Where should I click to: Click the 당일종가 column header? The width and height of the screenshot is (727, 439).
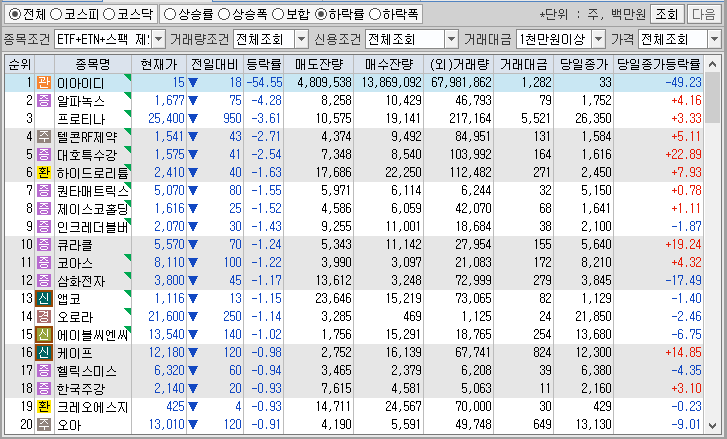(583, 64)
